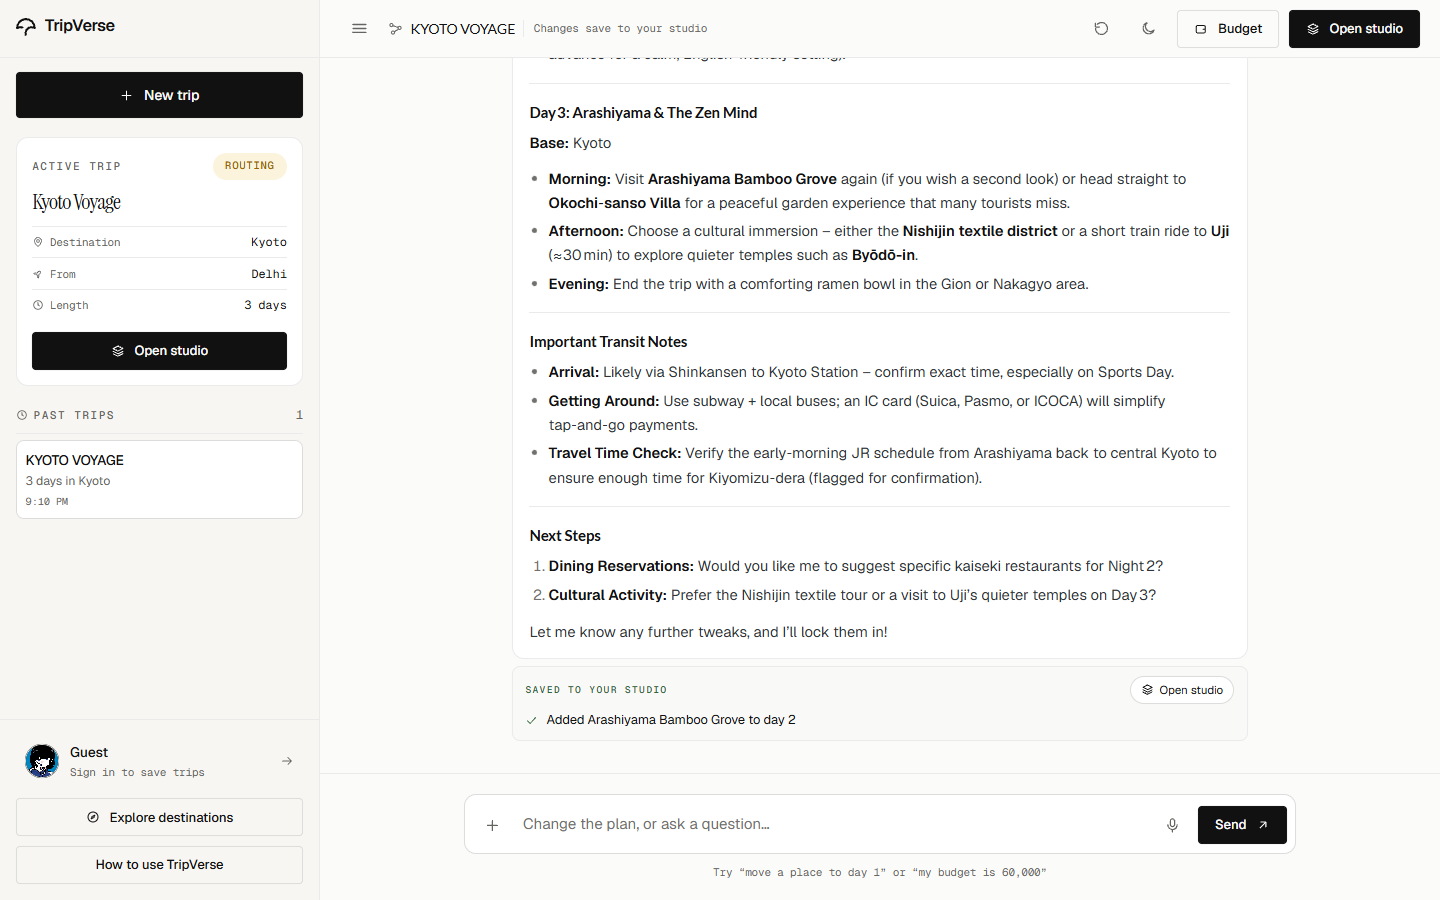Image resolution: width=1440 pixels, height=900 pixels.
Task: Click the sign-in arrow next to Guest
Action: tap(287, 761)
